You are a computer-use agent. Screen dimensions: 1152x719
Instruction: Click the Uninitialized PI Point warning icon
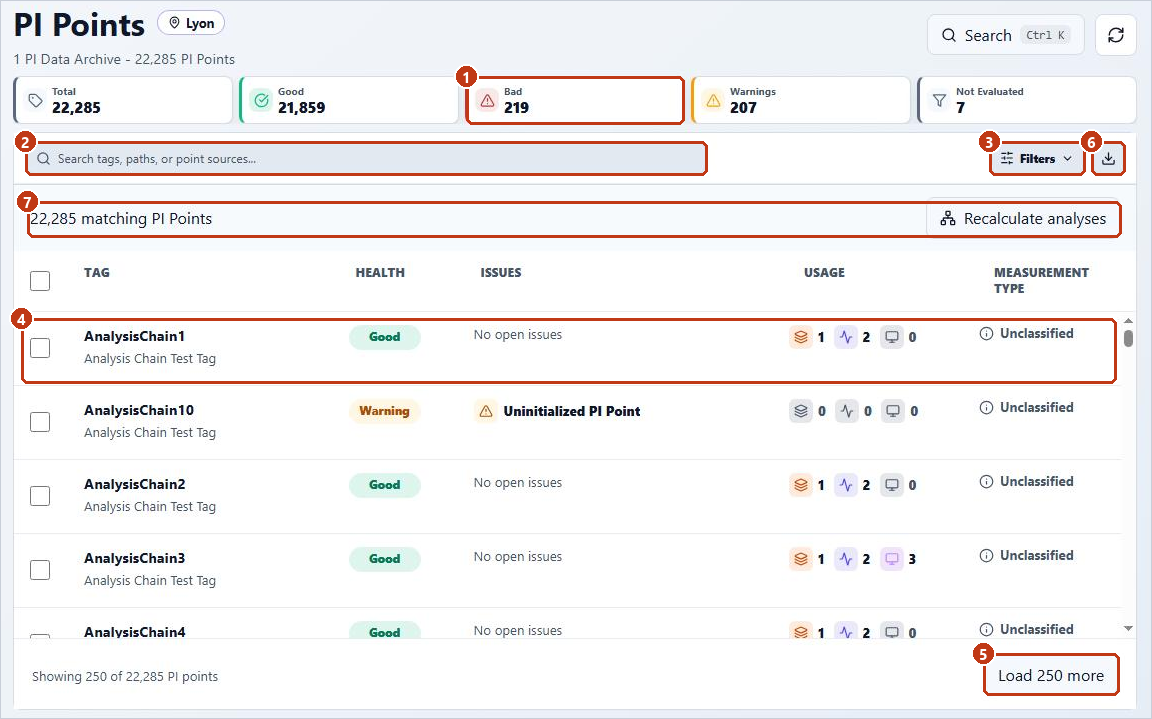tap(486, 411)
